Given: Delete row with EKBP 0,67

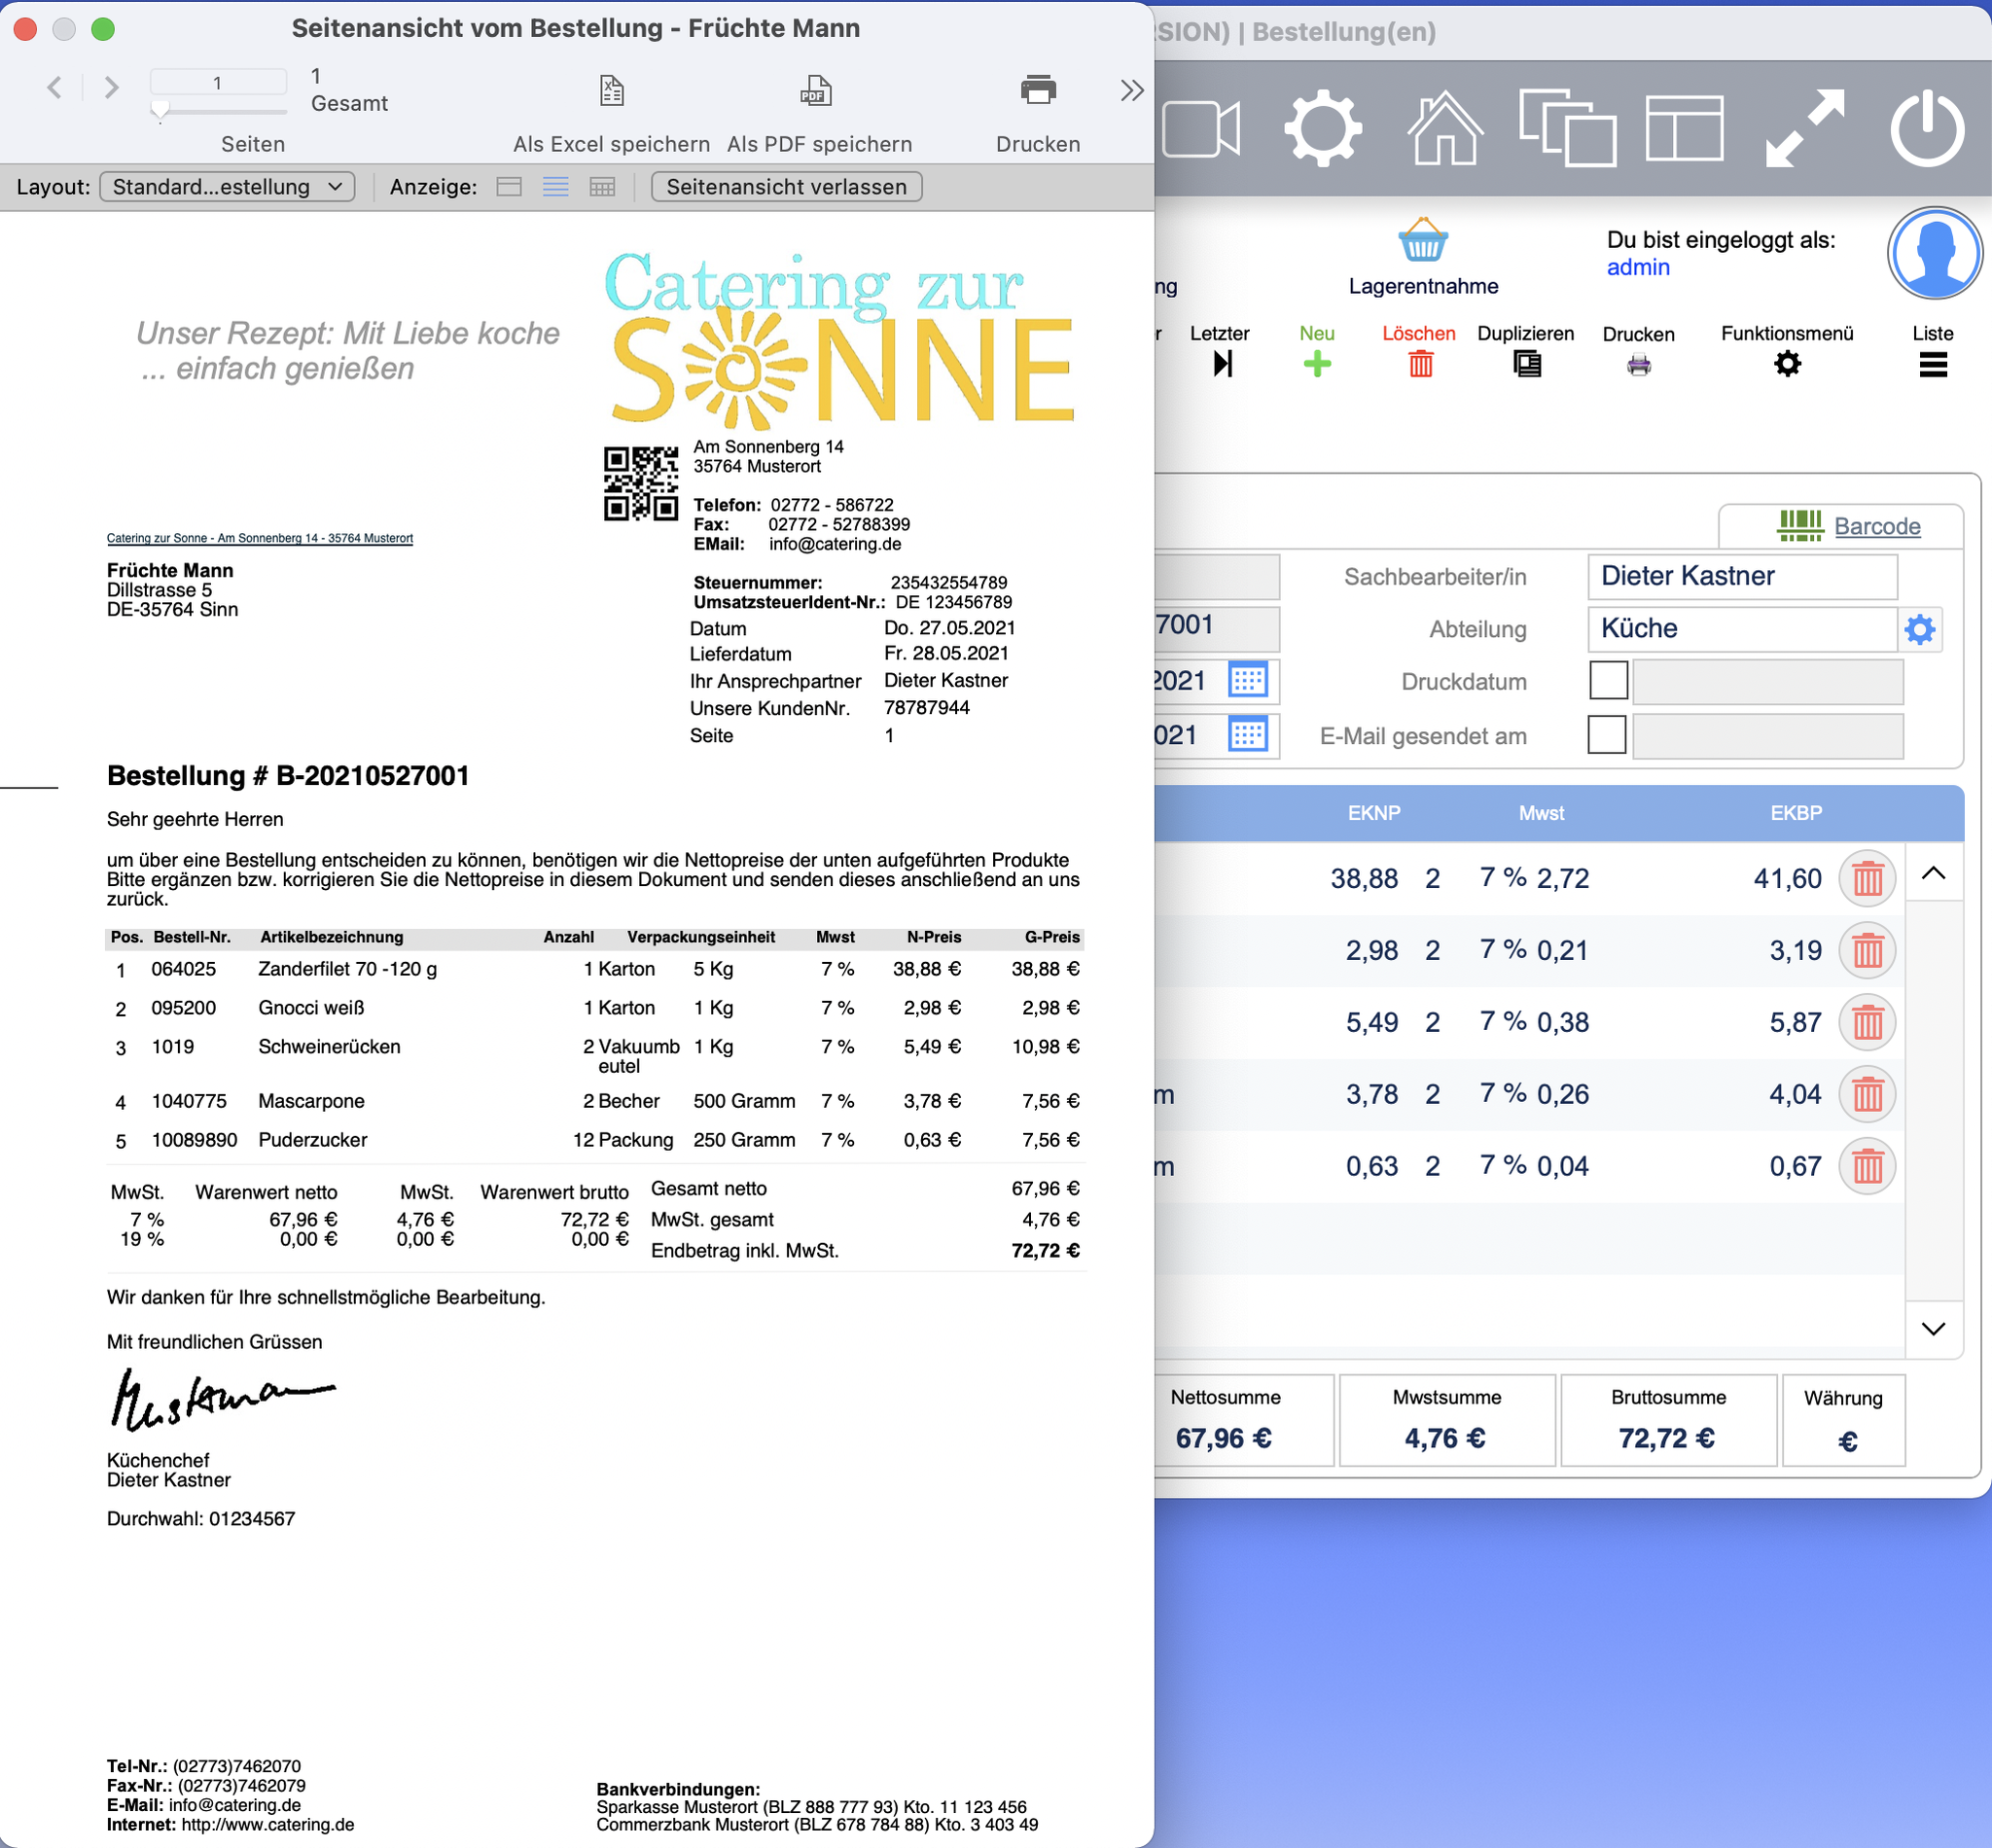Looking at the screenshot, I should point(1867,1167).
